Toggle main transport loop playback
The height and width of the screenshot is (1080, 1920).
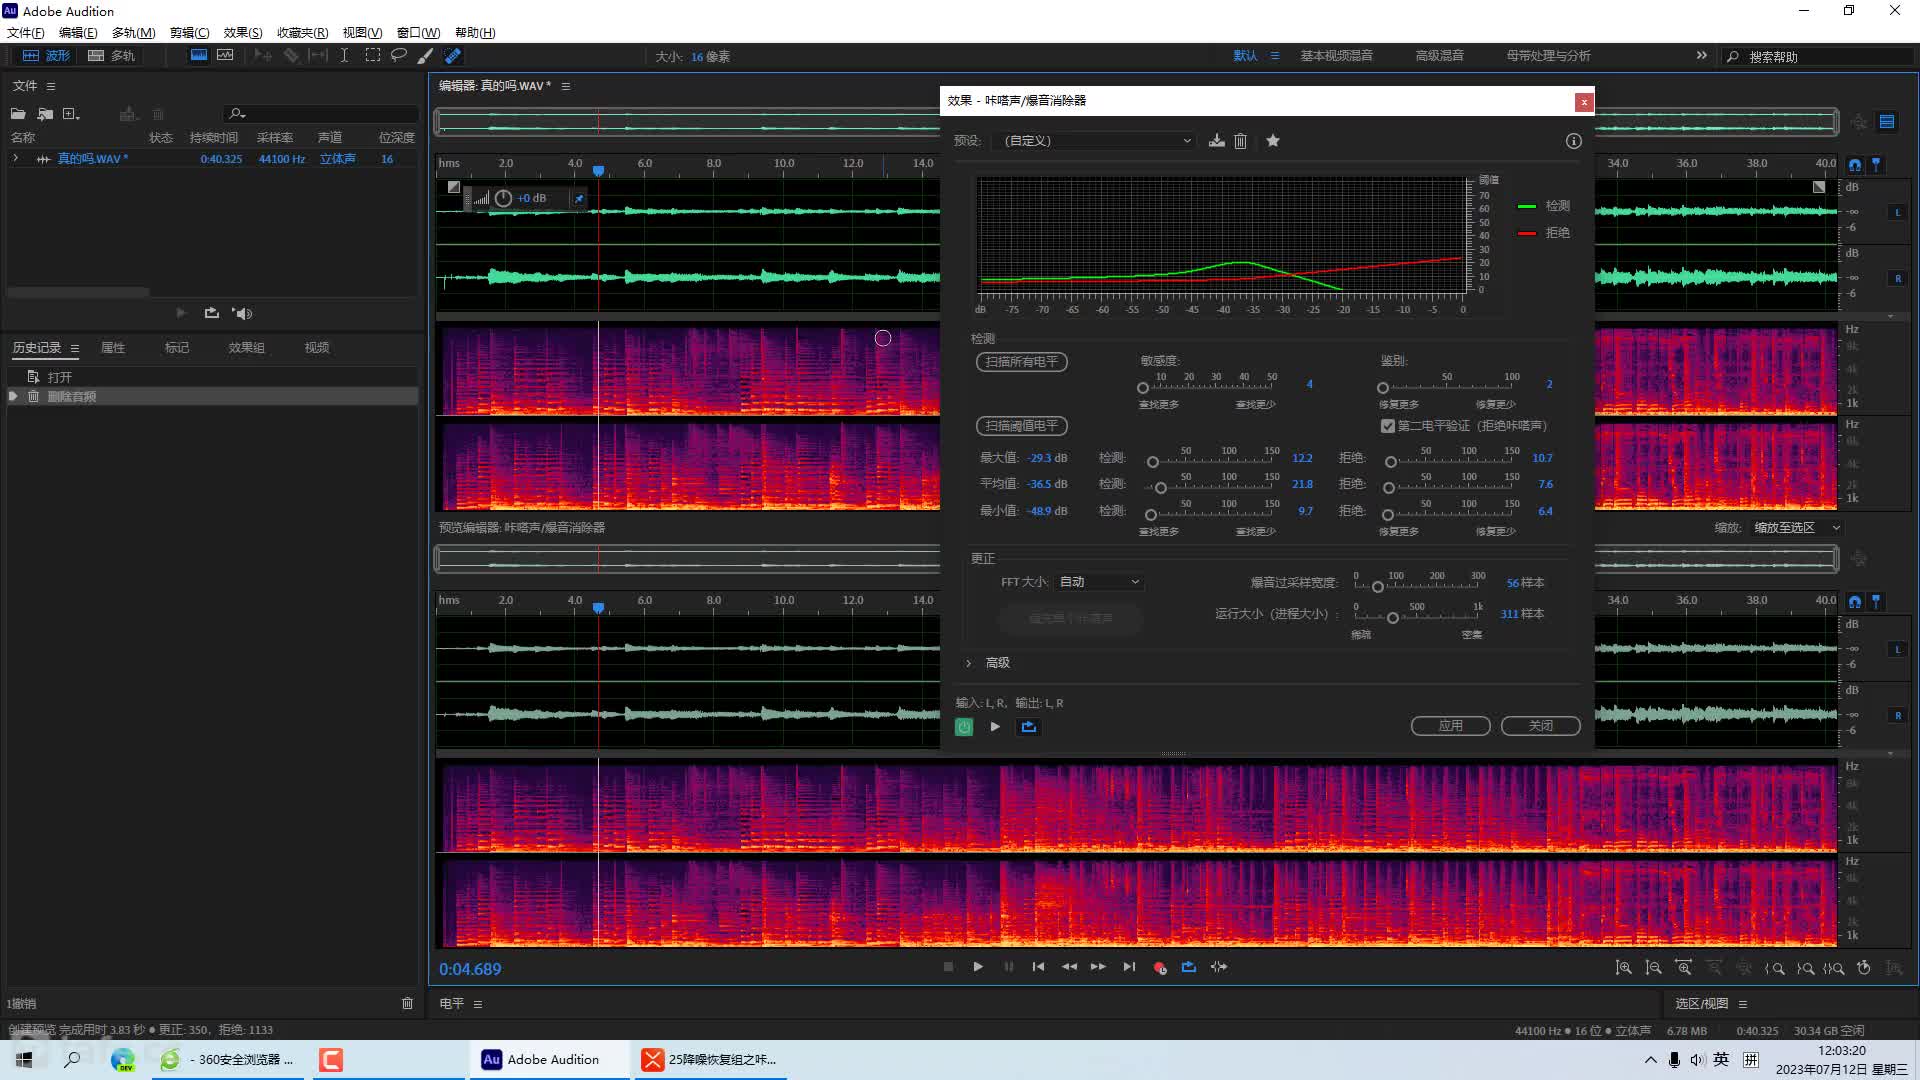(x=1189, y=967)
